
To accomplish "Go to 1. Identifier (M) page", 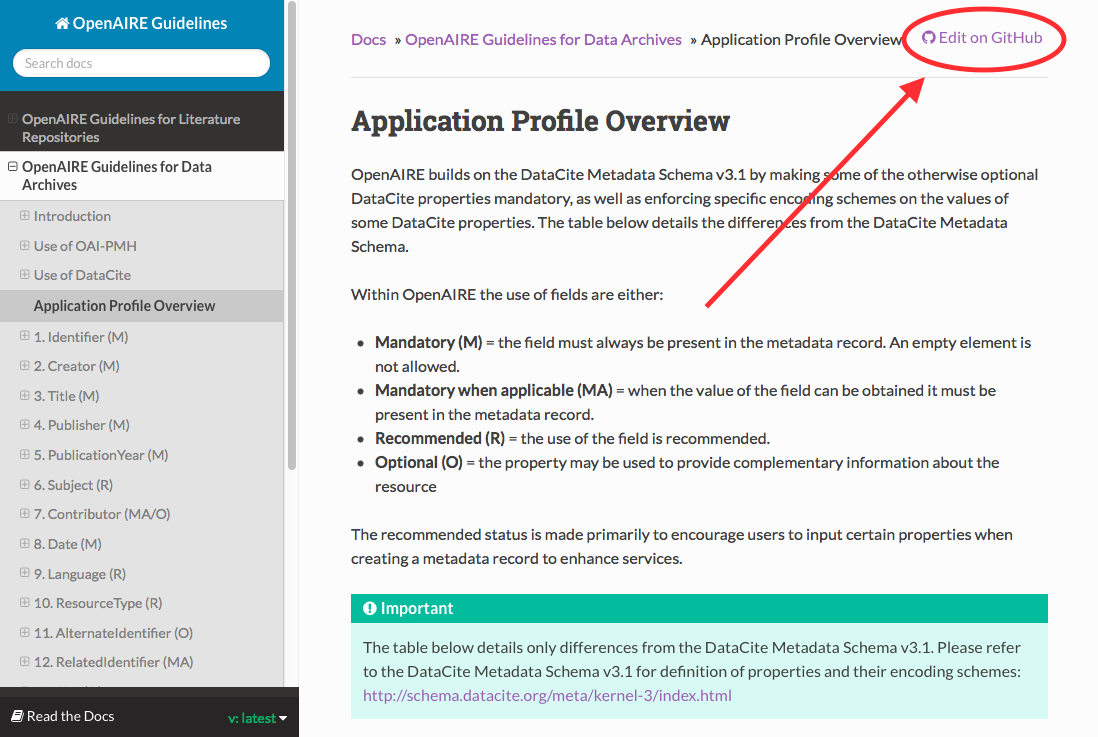I will pyautogui.click(x=81, y=337).
